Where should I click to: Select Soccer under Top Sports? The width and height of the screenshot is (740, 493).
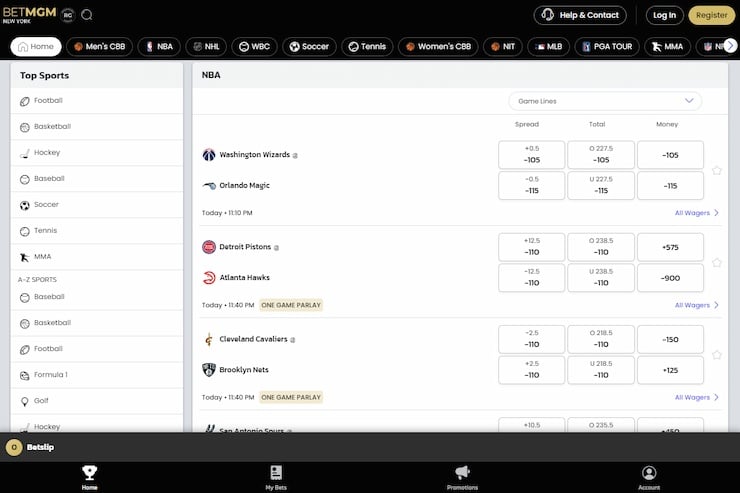tap(97, 204)
